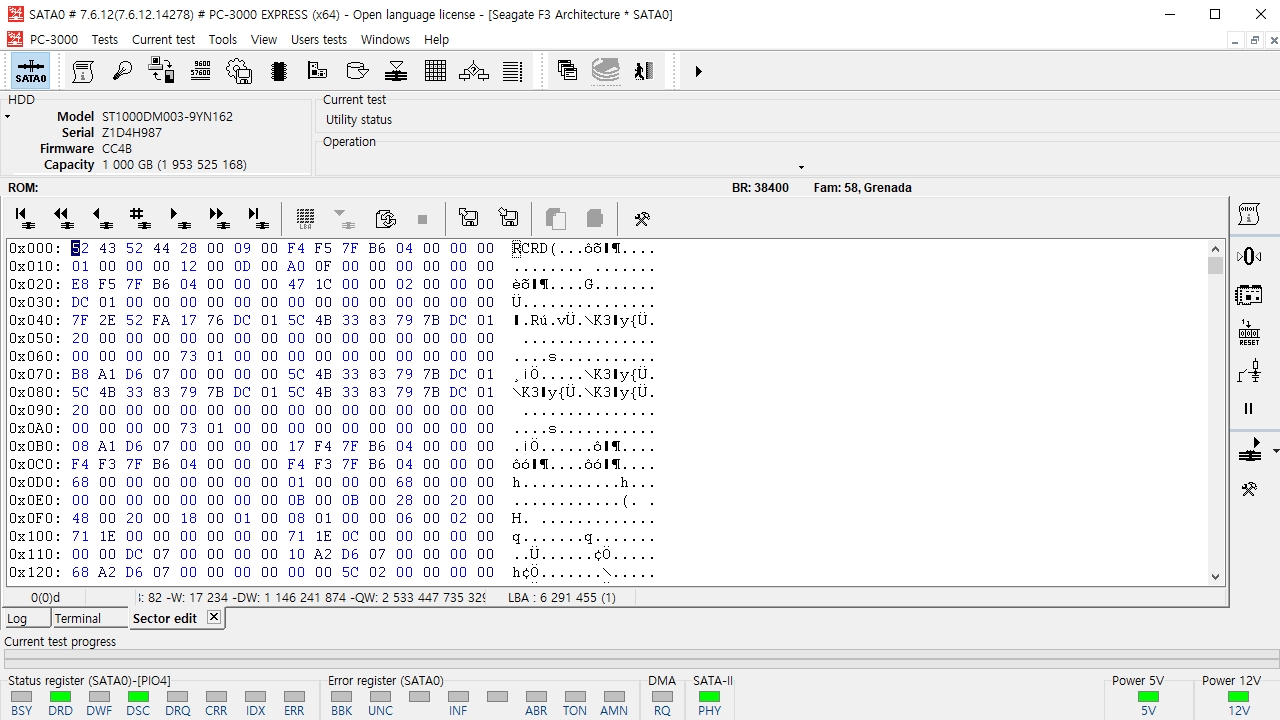Click the pause icon in right sidebar
This screenshot has height=720, width=1280.
point(1249,409)
